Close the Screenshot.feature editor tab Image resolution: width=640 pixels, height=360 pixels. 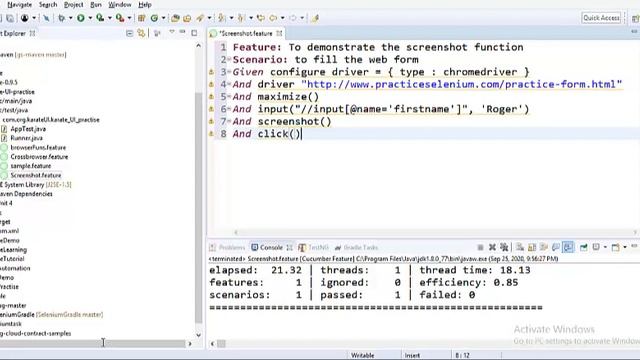tap(279, 33)
